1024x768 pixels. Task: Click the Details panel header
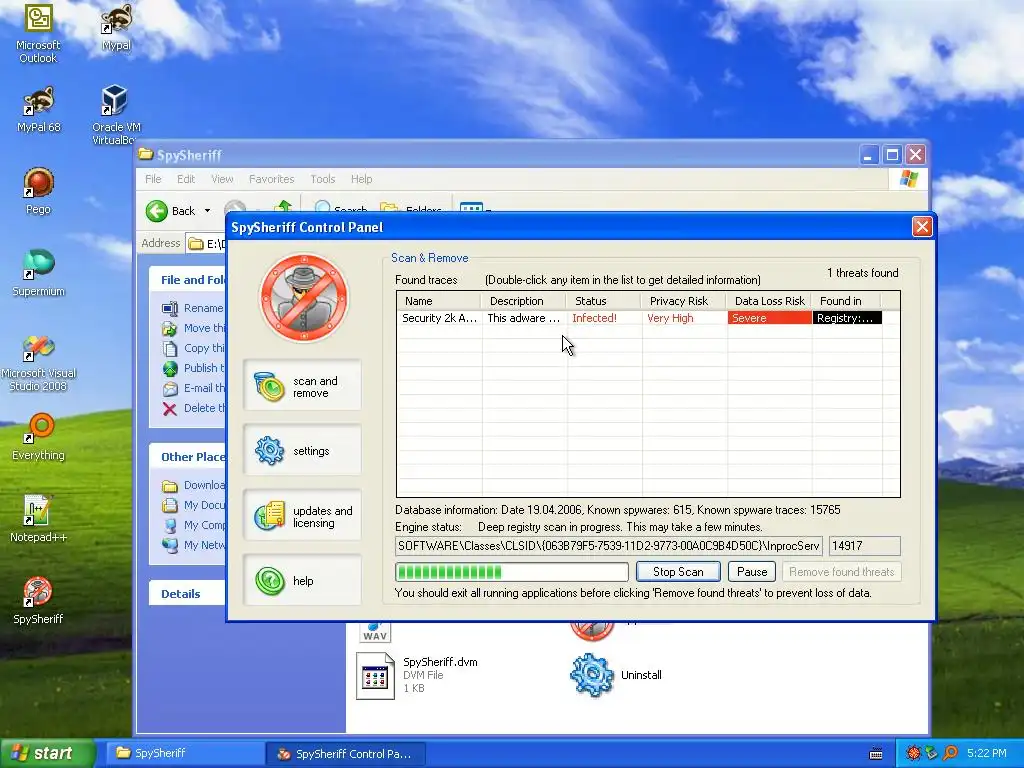187,594
